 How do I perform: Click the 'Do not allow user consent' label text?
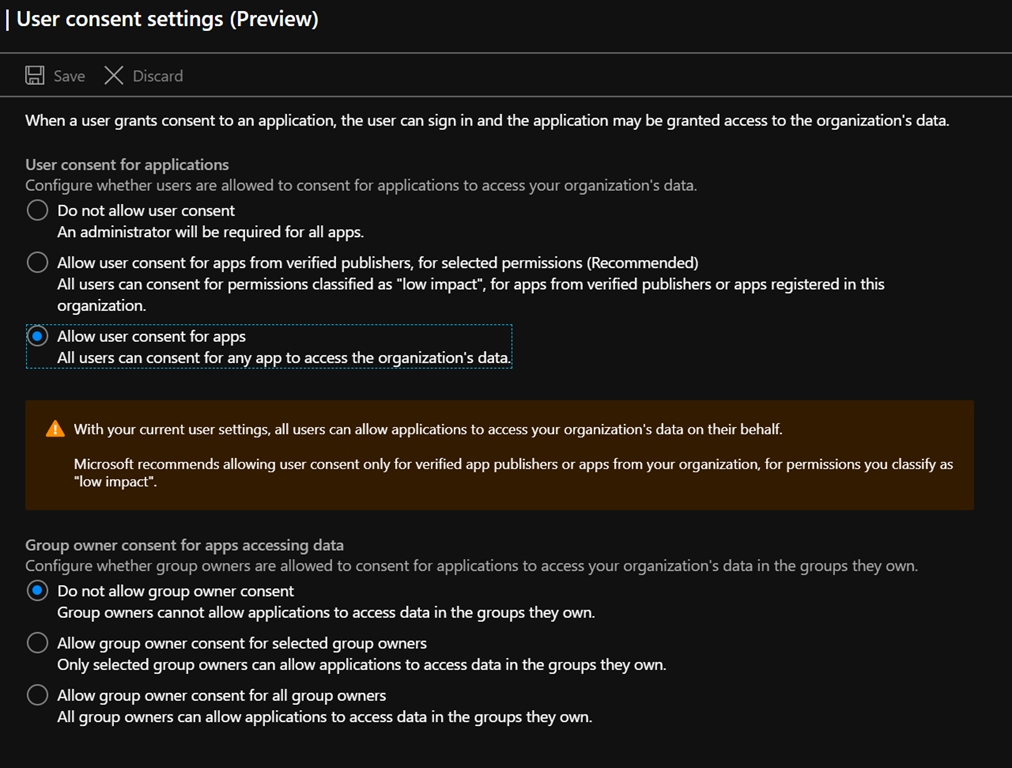pyautogui.click(x=146, y=210)
